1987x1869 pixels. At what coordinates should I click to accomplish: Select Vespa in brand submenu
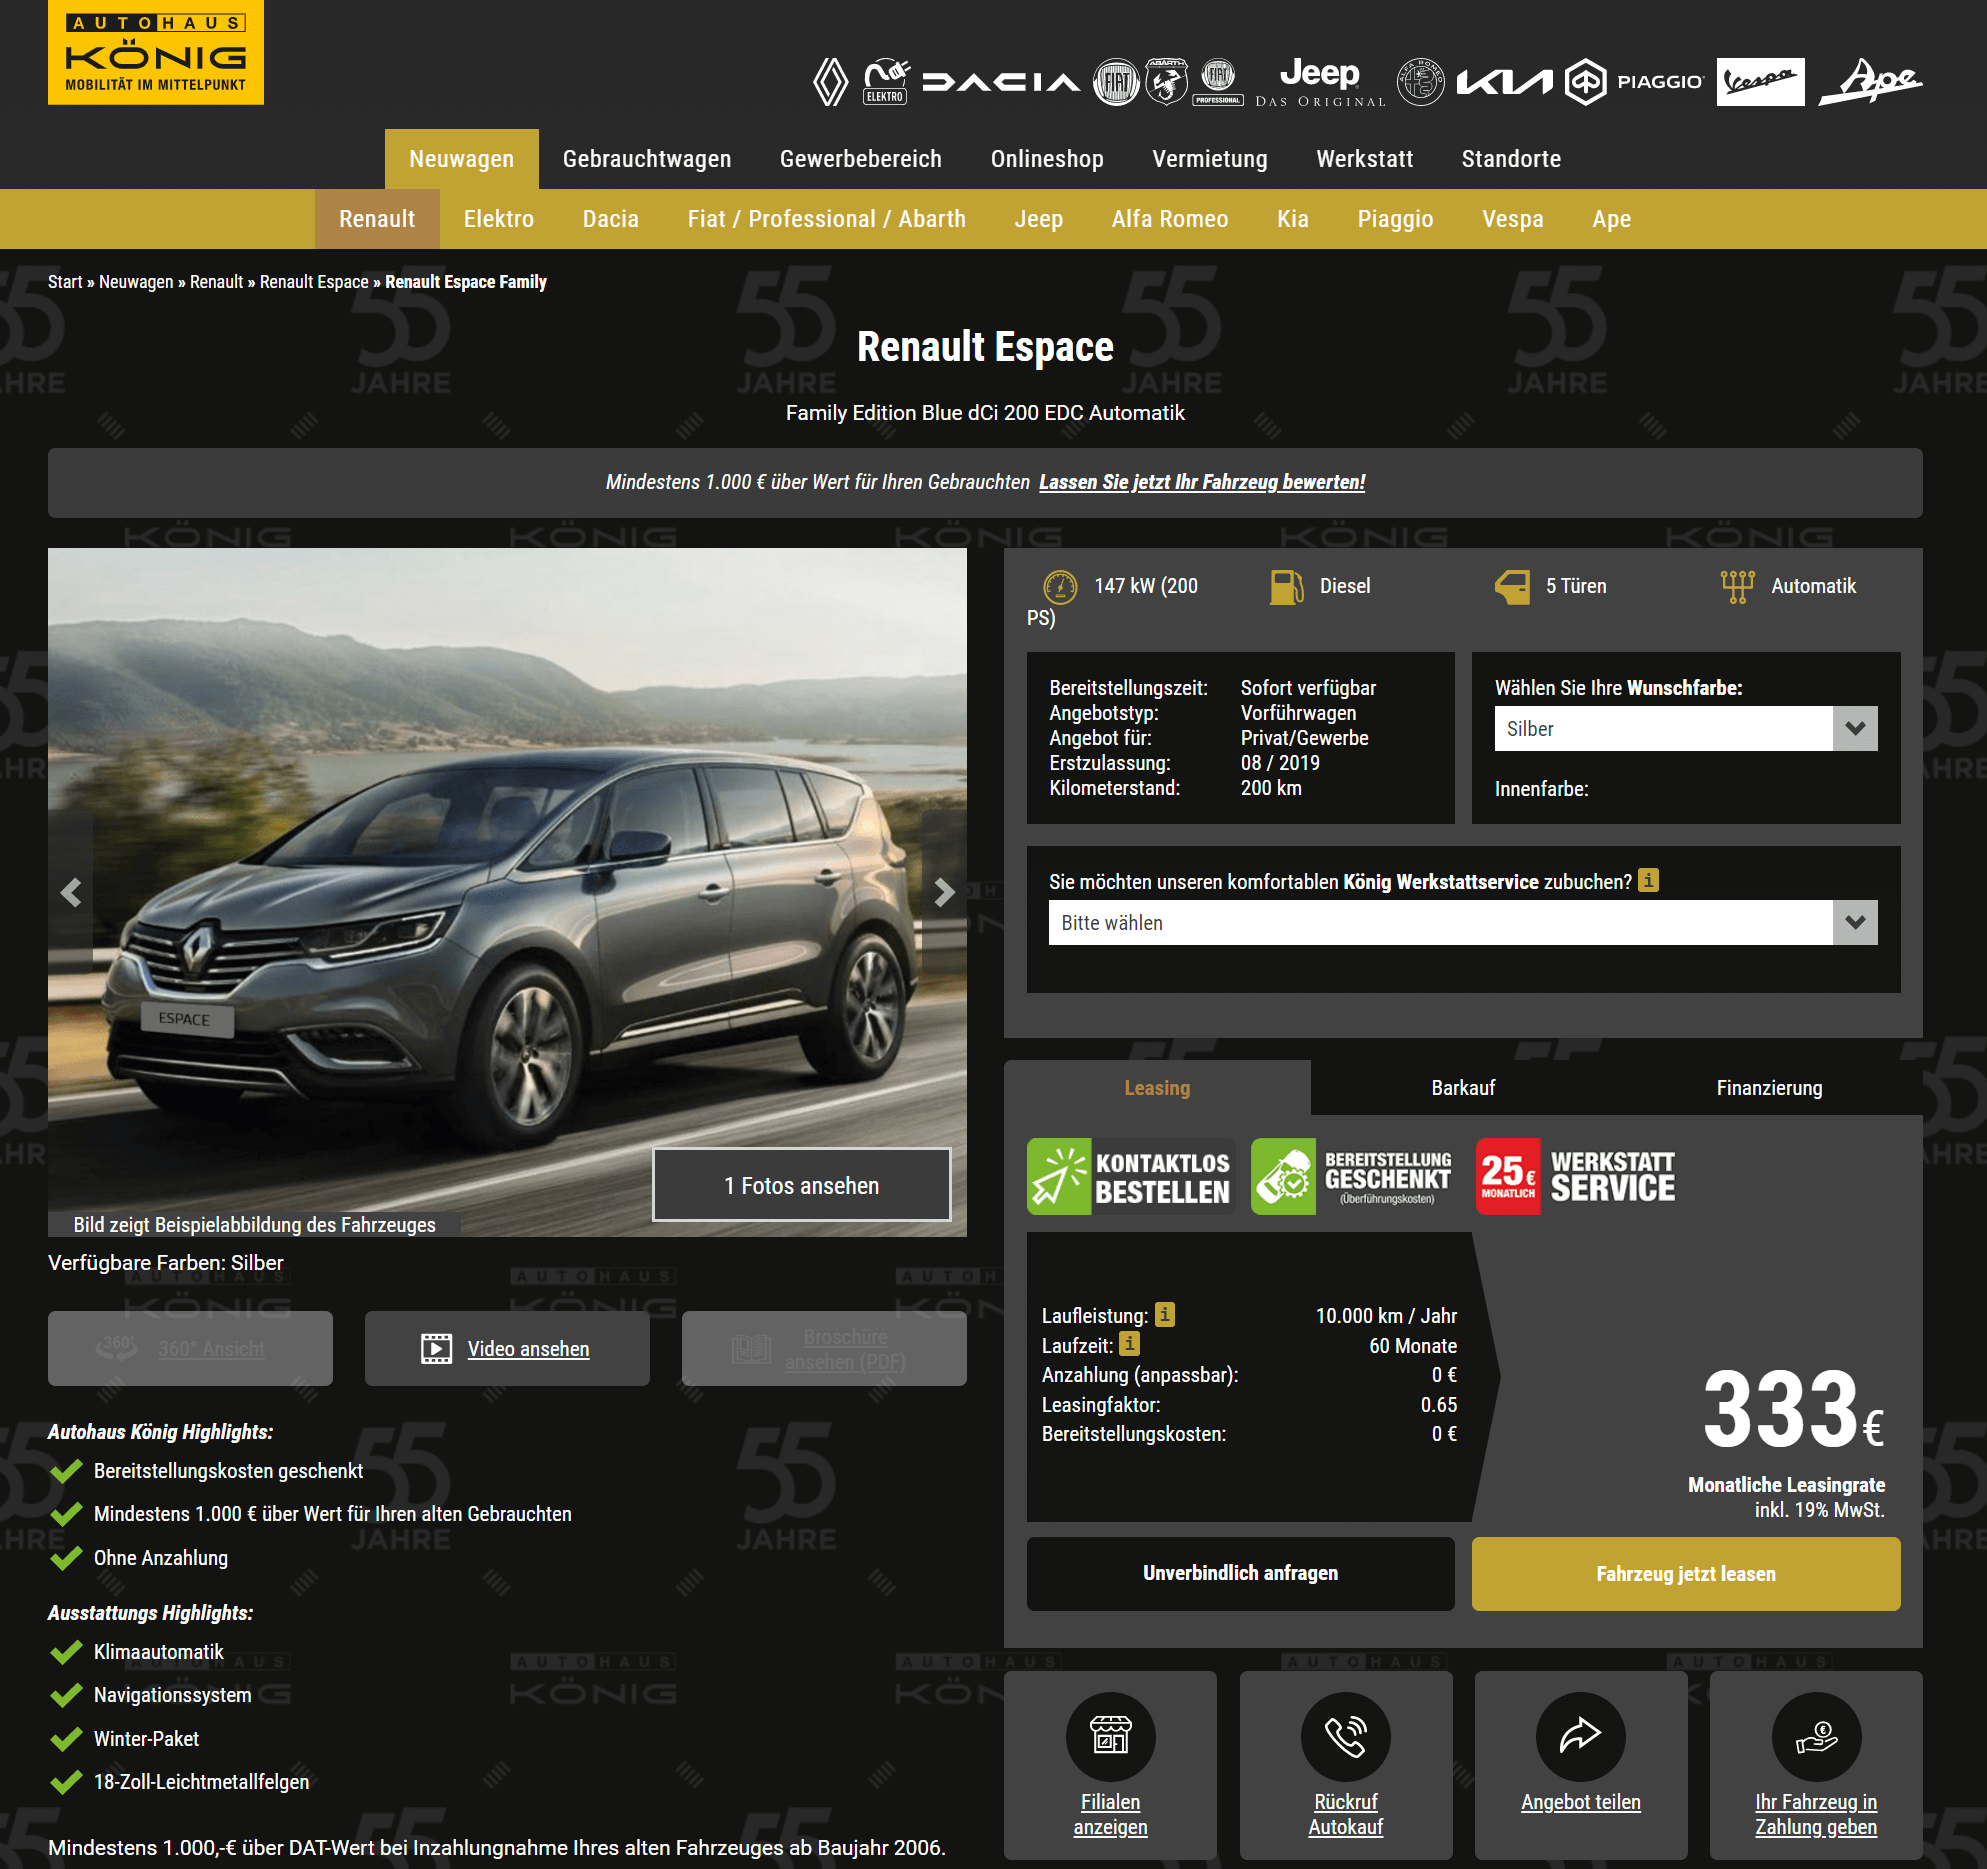pyautogui.click(x=1513, y=219)
